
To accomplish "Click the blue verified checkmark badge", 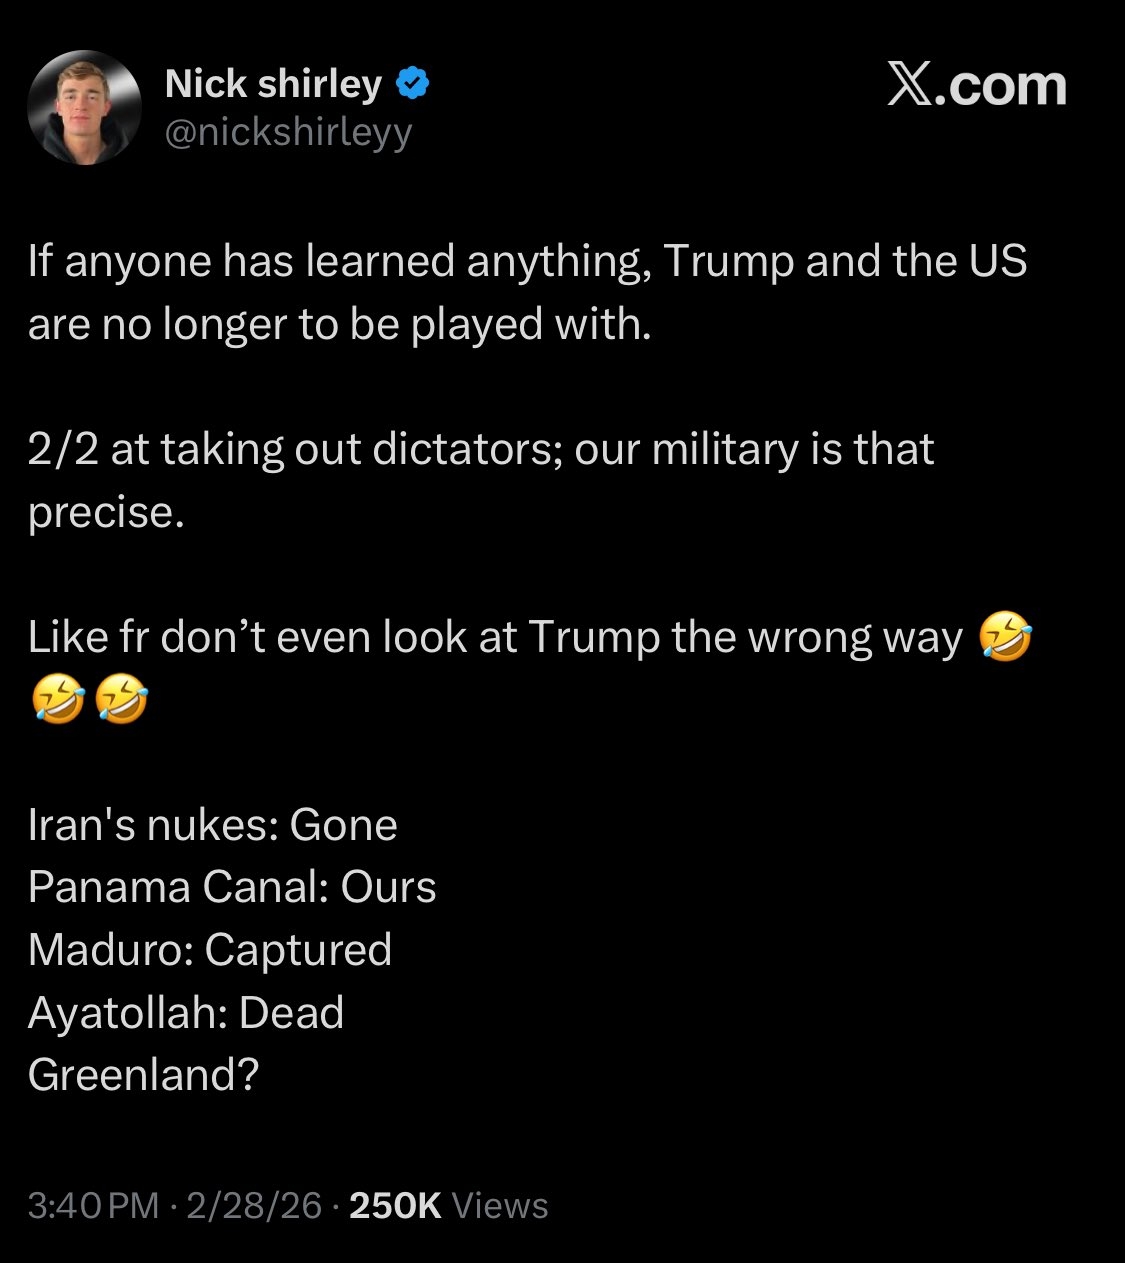I will (x=414, y=84).
